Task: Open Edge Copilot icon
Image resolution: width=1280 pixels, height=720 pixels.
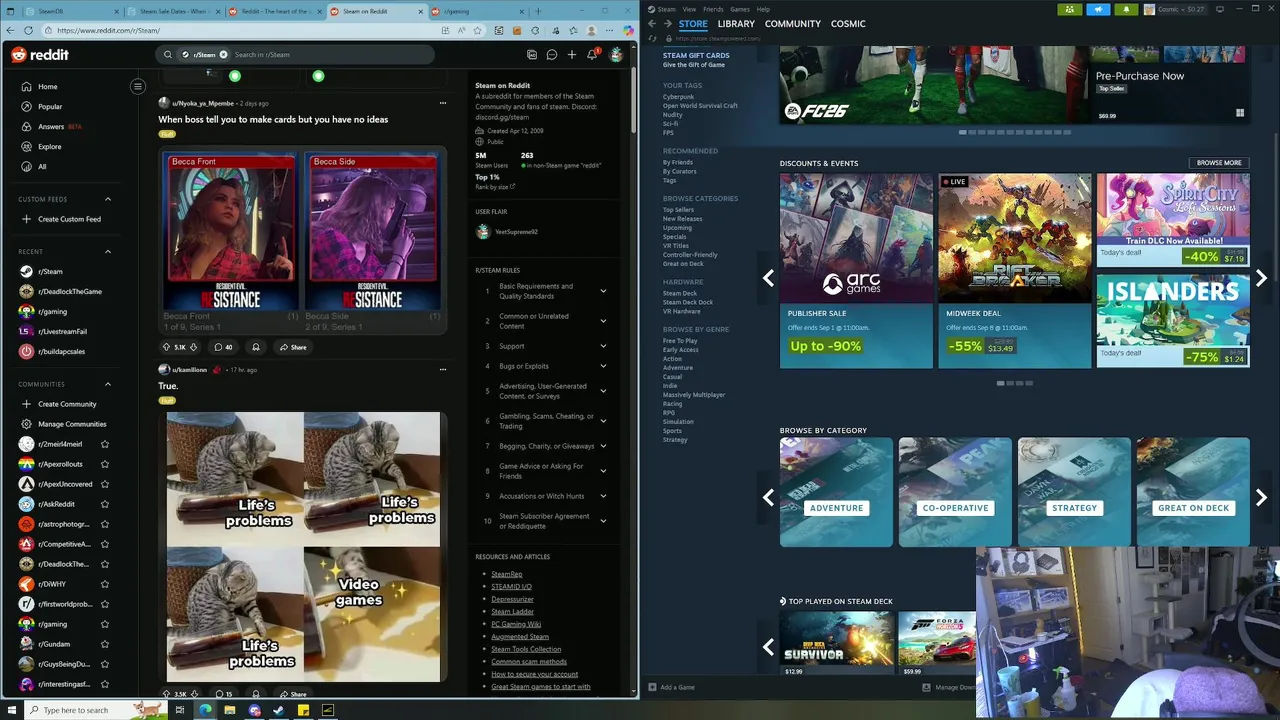Action: (628, 30)
